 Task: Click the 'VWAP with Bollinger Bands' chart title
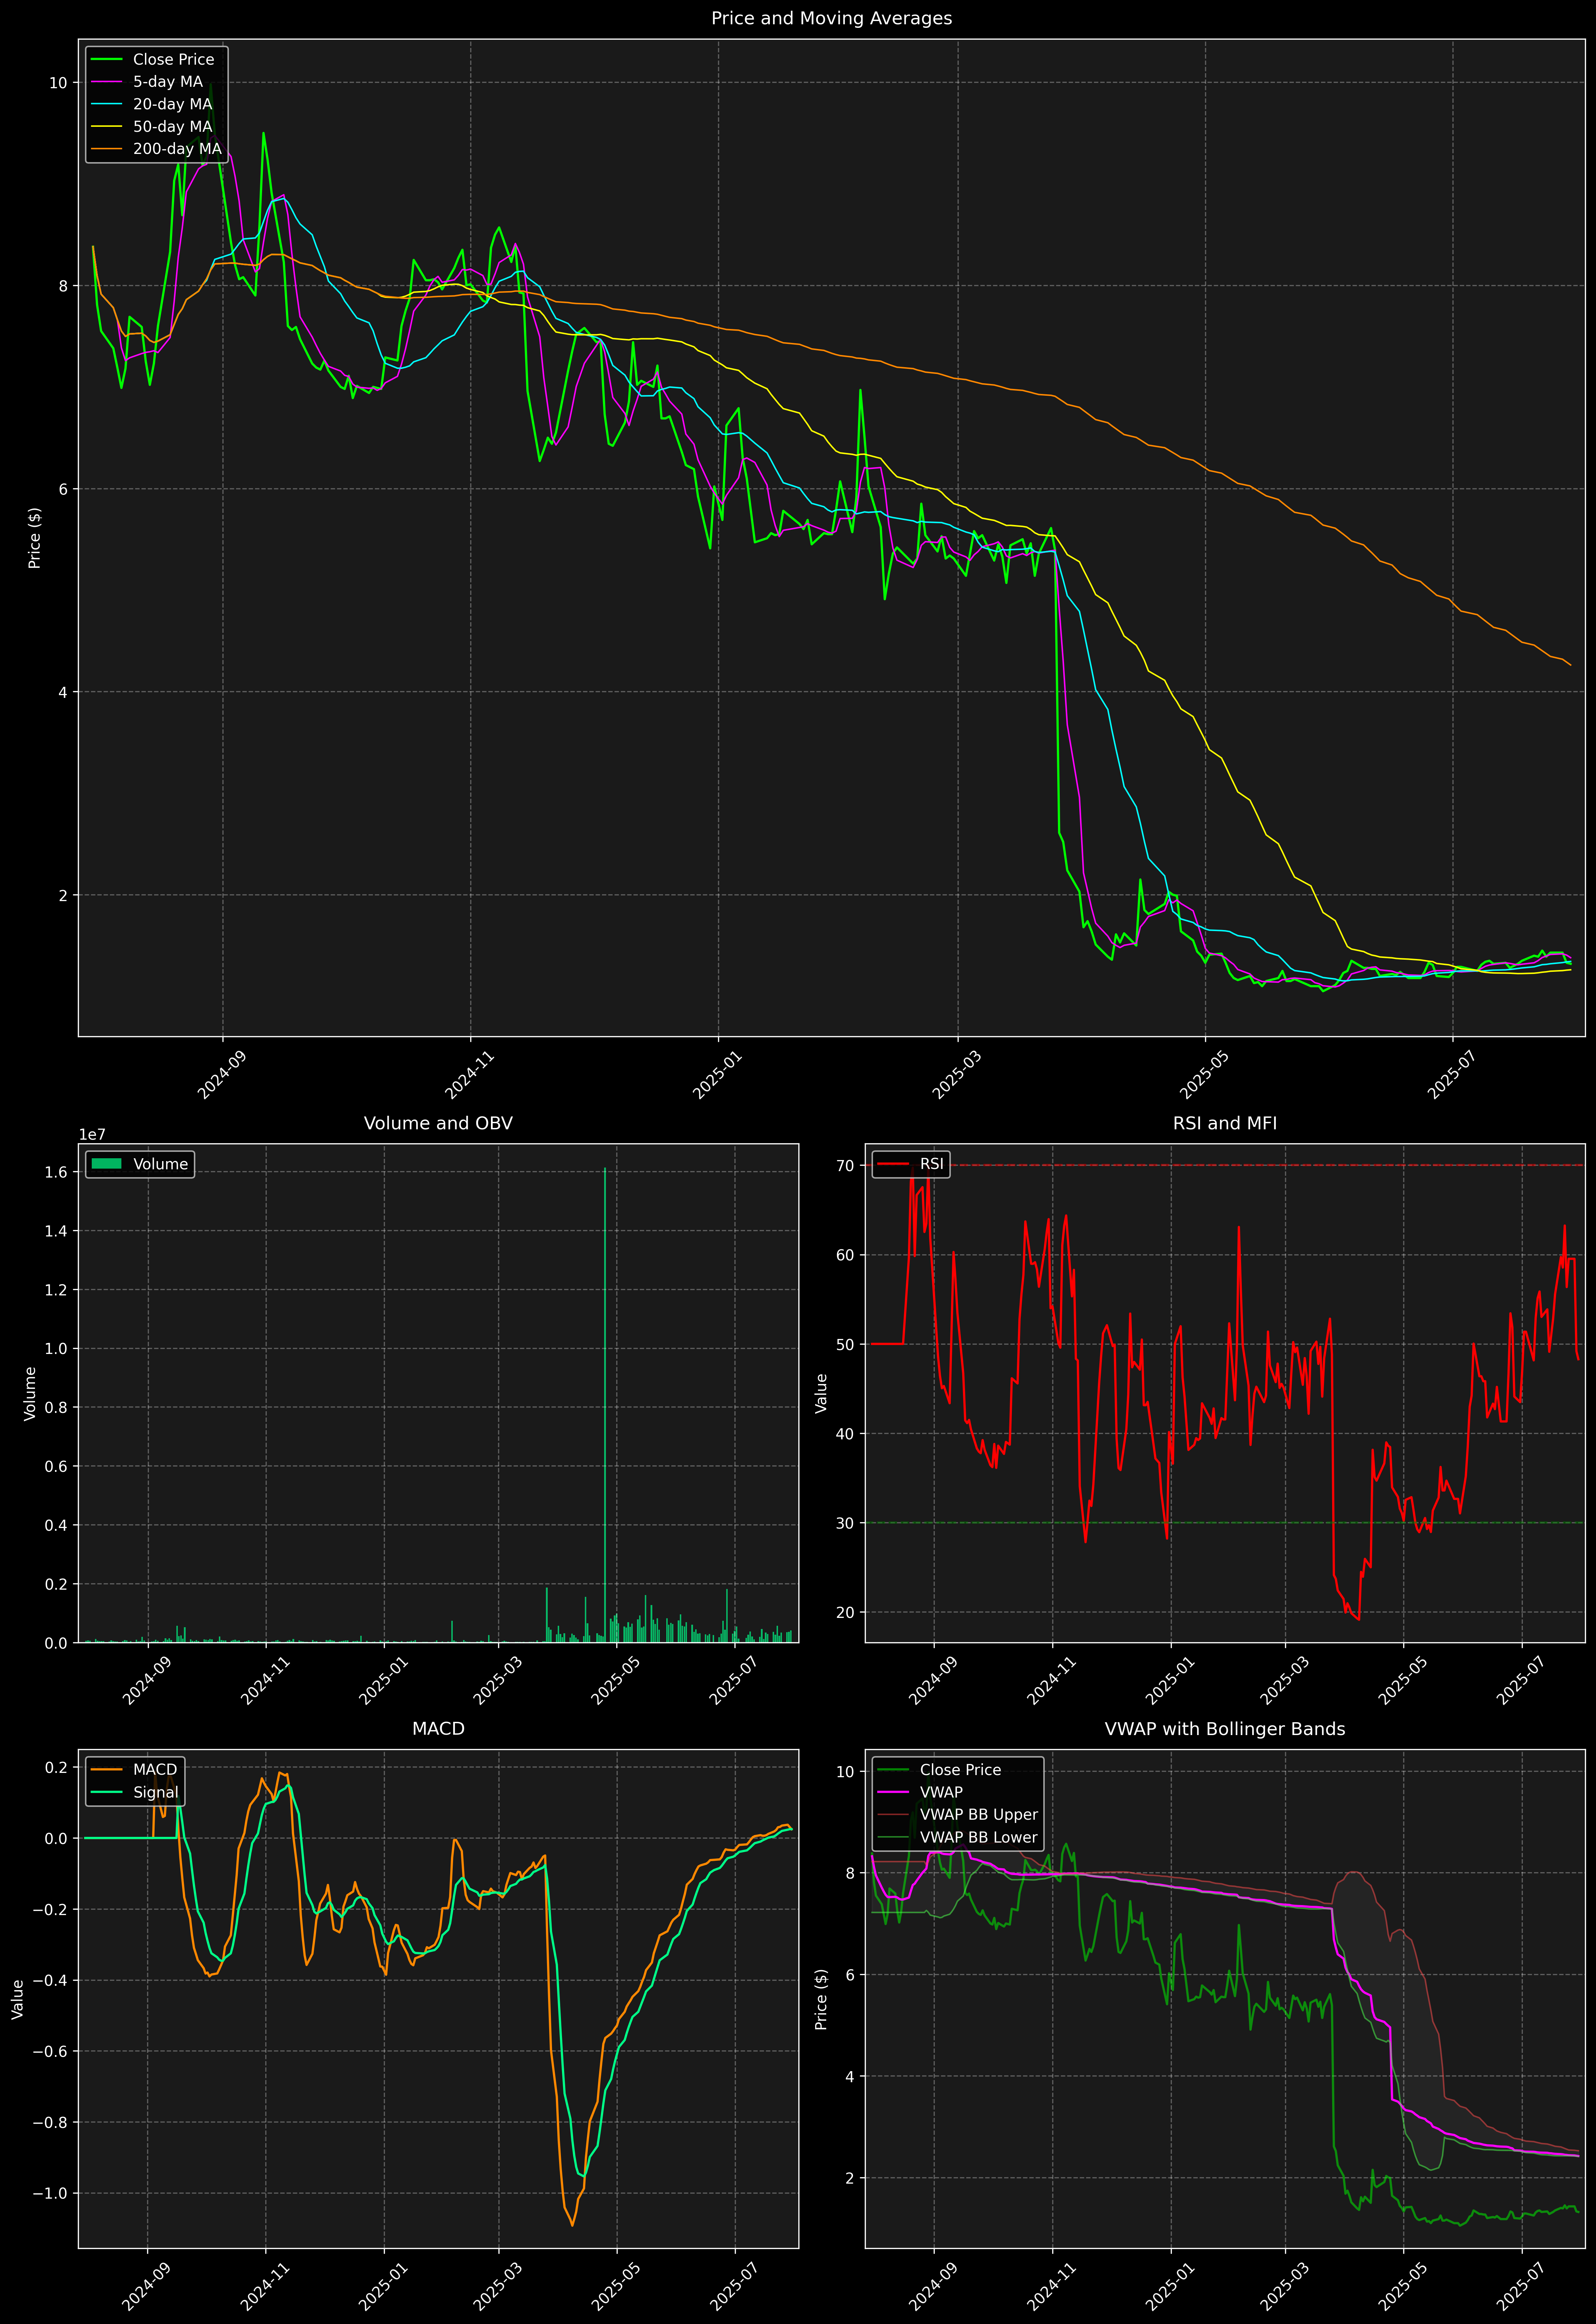1225,1729
